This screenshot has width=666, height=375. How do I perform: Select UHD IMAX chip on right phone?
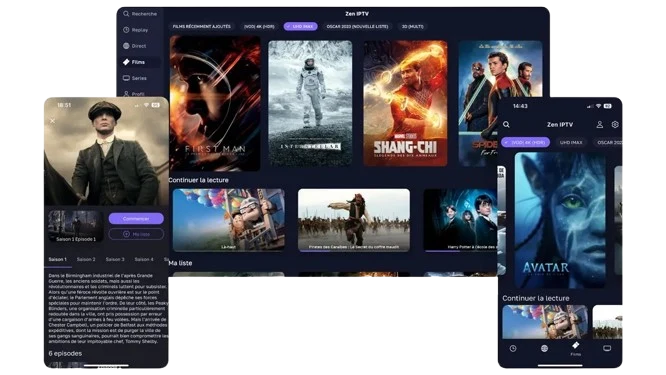571,142
